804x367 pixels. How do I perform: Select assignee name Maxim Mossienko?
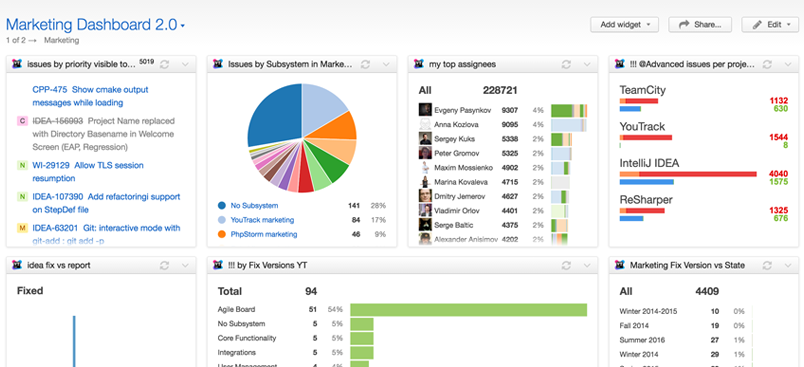pos(464,168)
